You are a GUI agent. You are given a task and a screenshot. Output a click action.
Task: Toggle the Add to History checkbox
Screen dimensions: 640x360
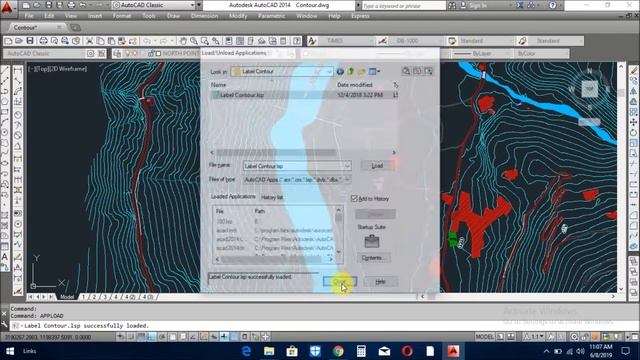[354, 198]
